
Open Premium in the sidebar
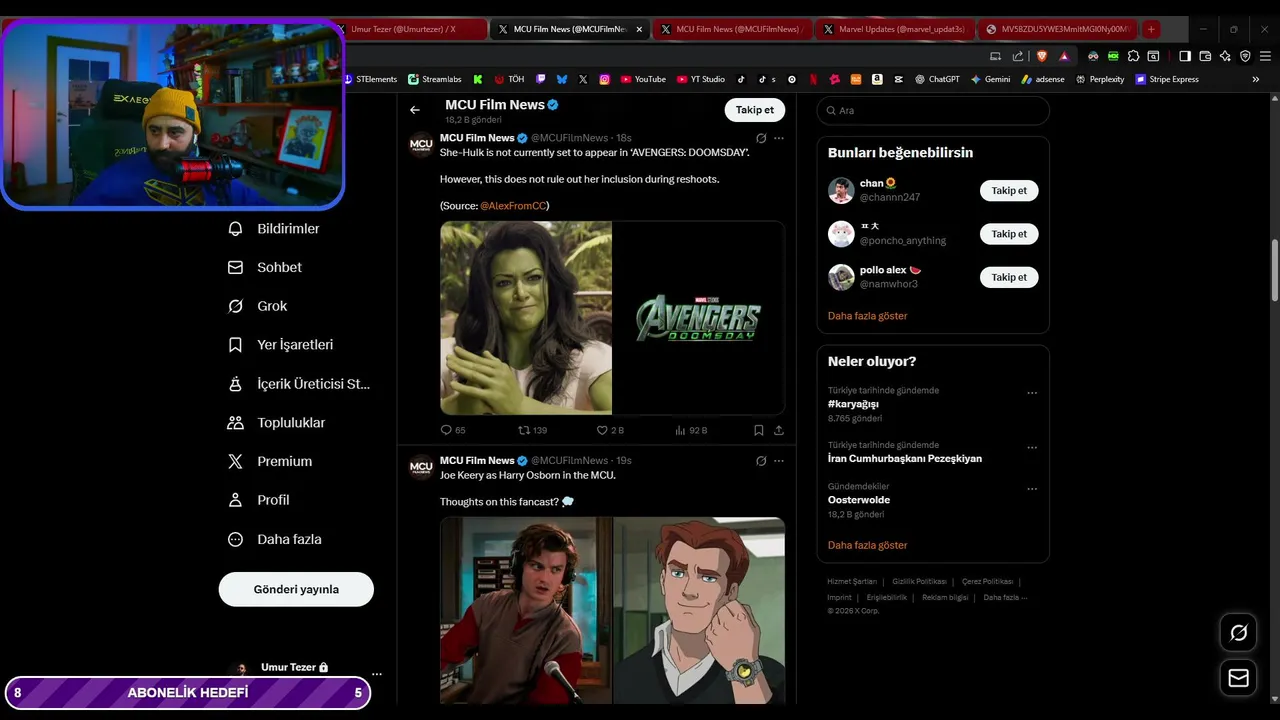270,461
